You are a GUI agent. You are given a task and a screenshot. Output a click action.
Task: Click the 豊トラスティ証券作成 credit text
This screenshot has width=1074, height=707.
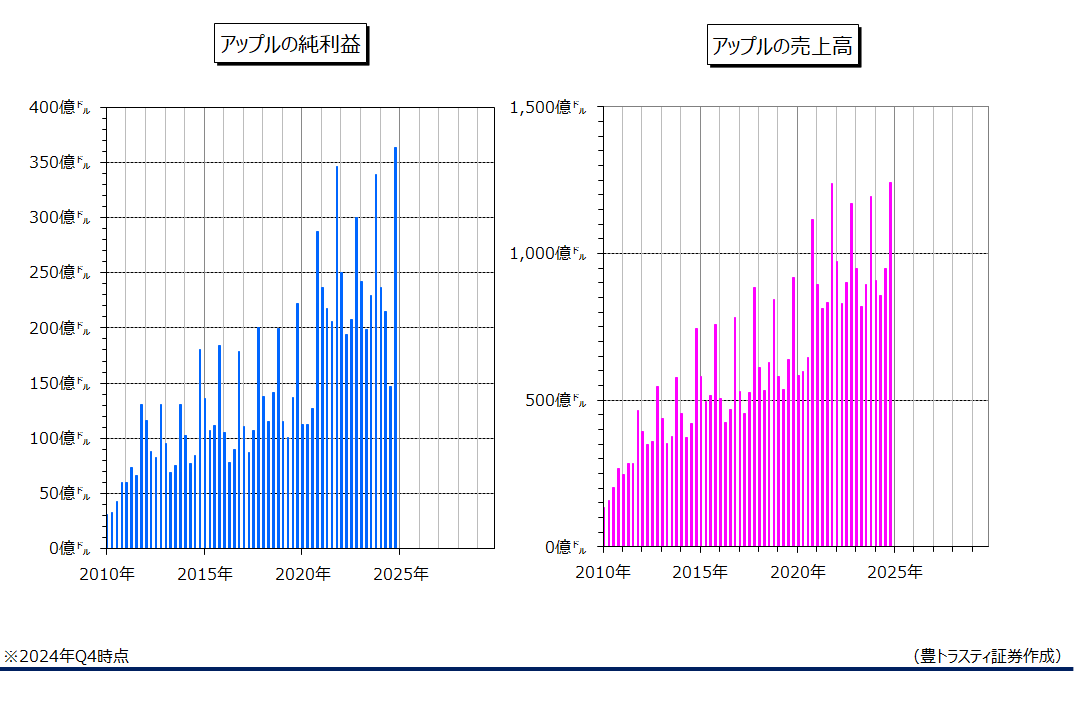(x=988, y=656)
